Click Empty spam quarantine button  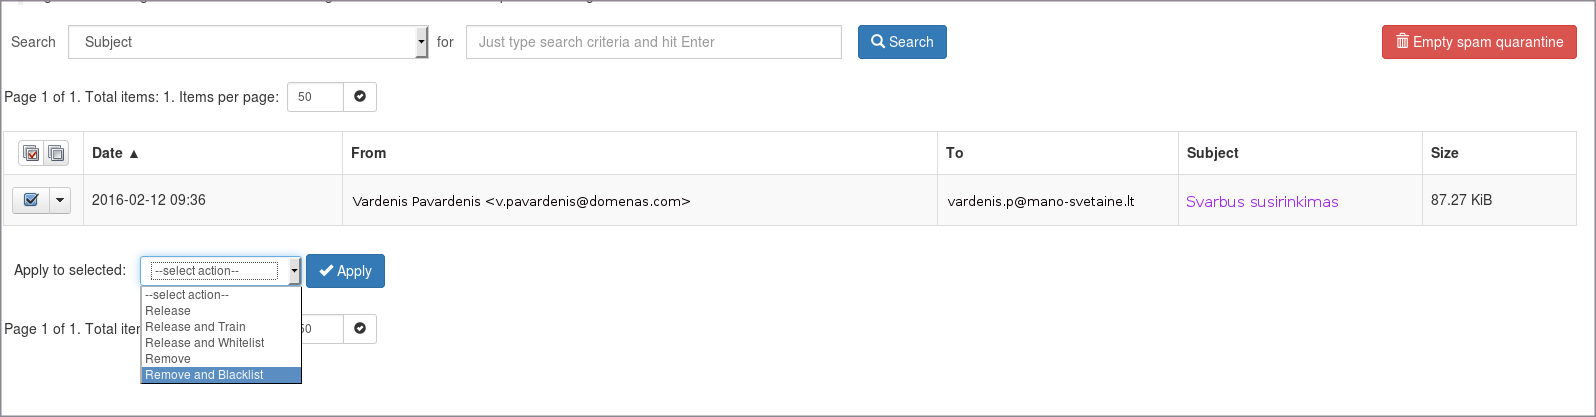pyautogui.click(x=1479, y=42)
